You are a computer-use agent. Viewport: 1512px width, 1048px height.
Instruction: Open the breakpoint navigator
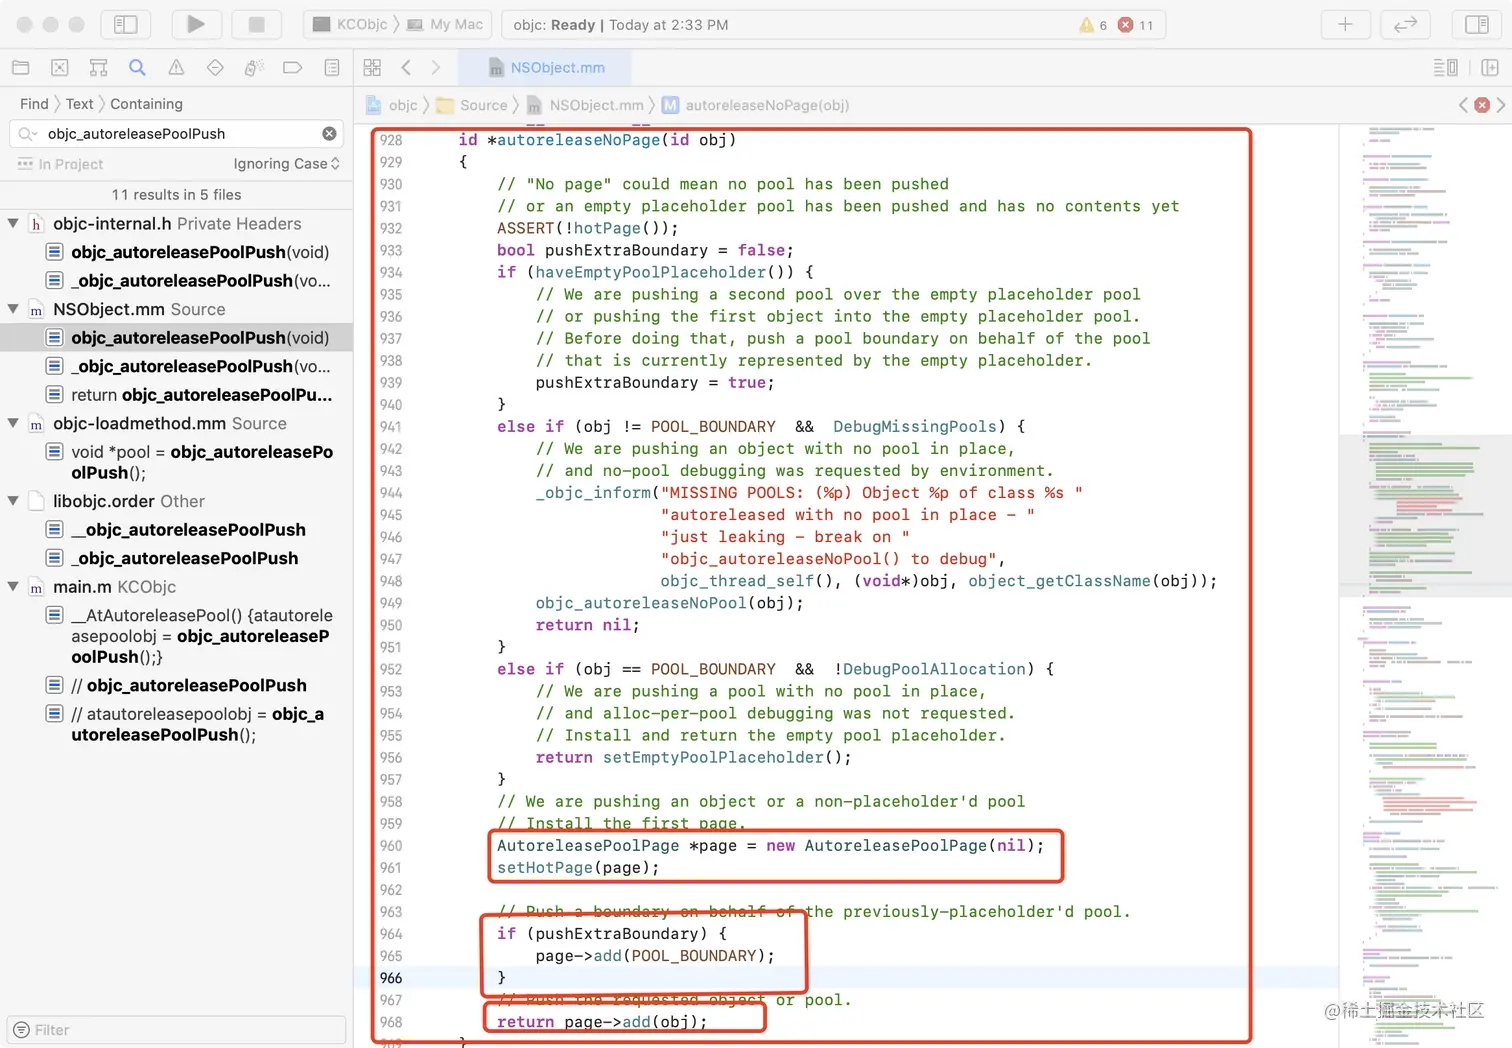[x=293, y=68]
